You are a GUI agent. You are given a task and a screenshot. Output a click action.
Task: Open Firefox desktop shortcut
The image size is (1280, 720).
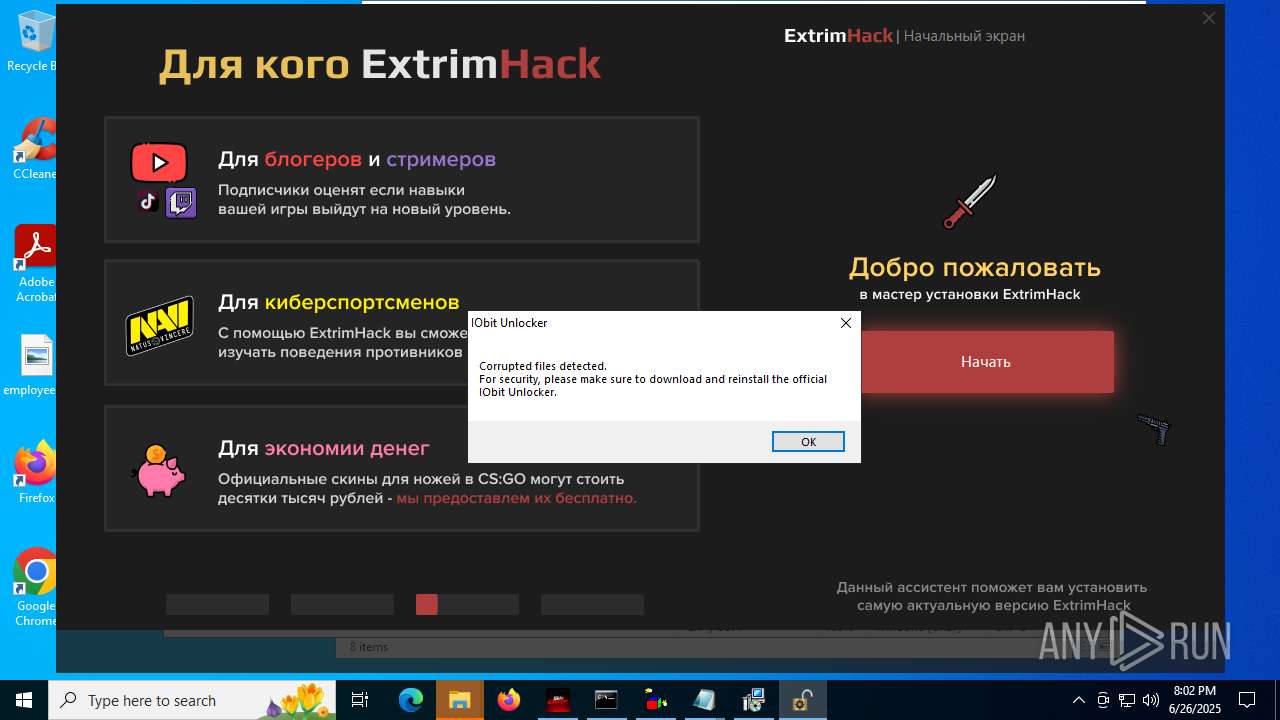[x=36, y=473]
